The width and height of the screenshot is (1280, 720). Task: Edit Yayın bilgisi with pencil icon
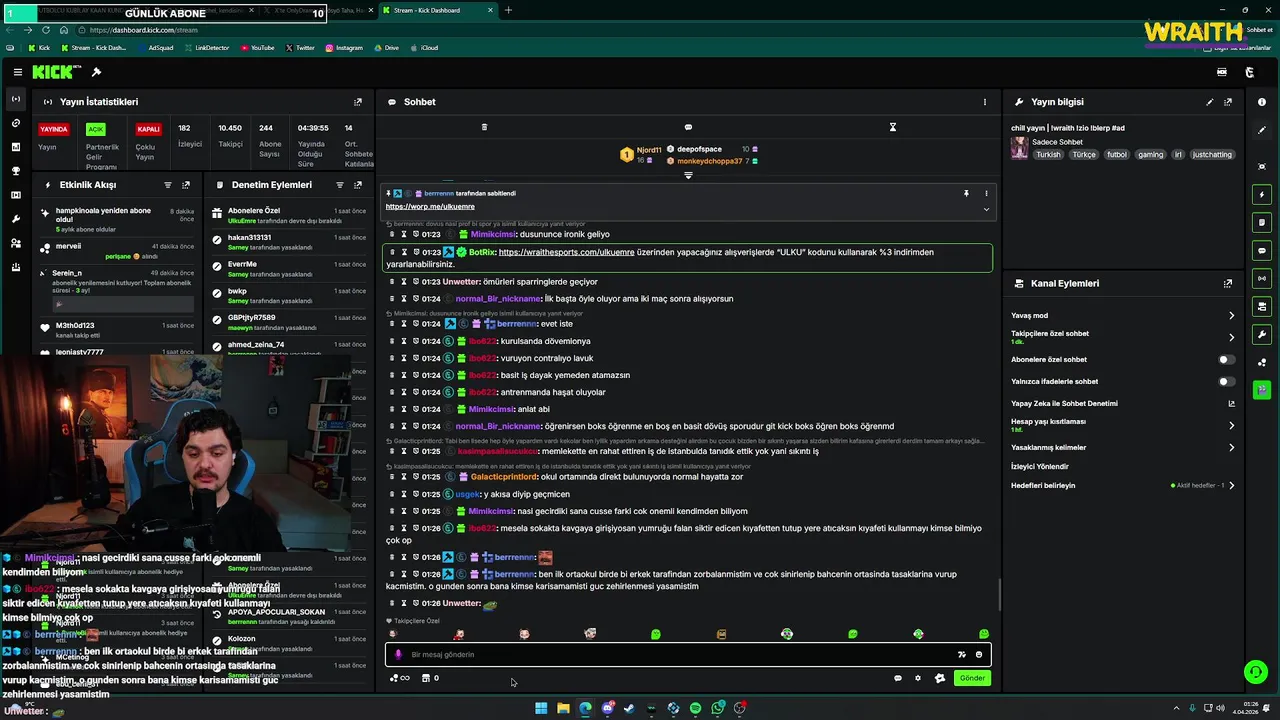pyautogui.click(x=1210, y=102)
